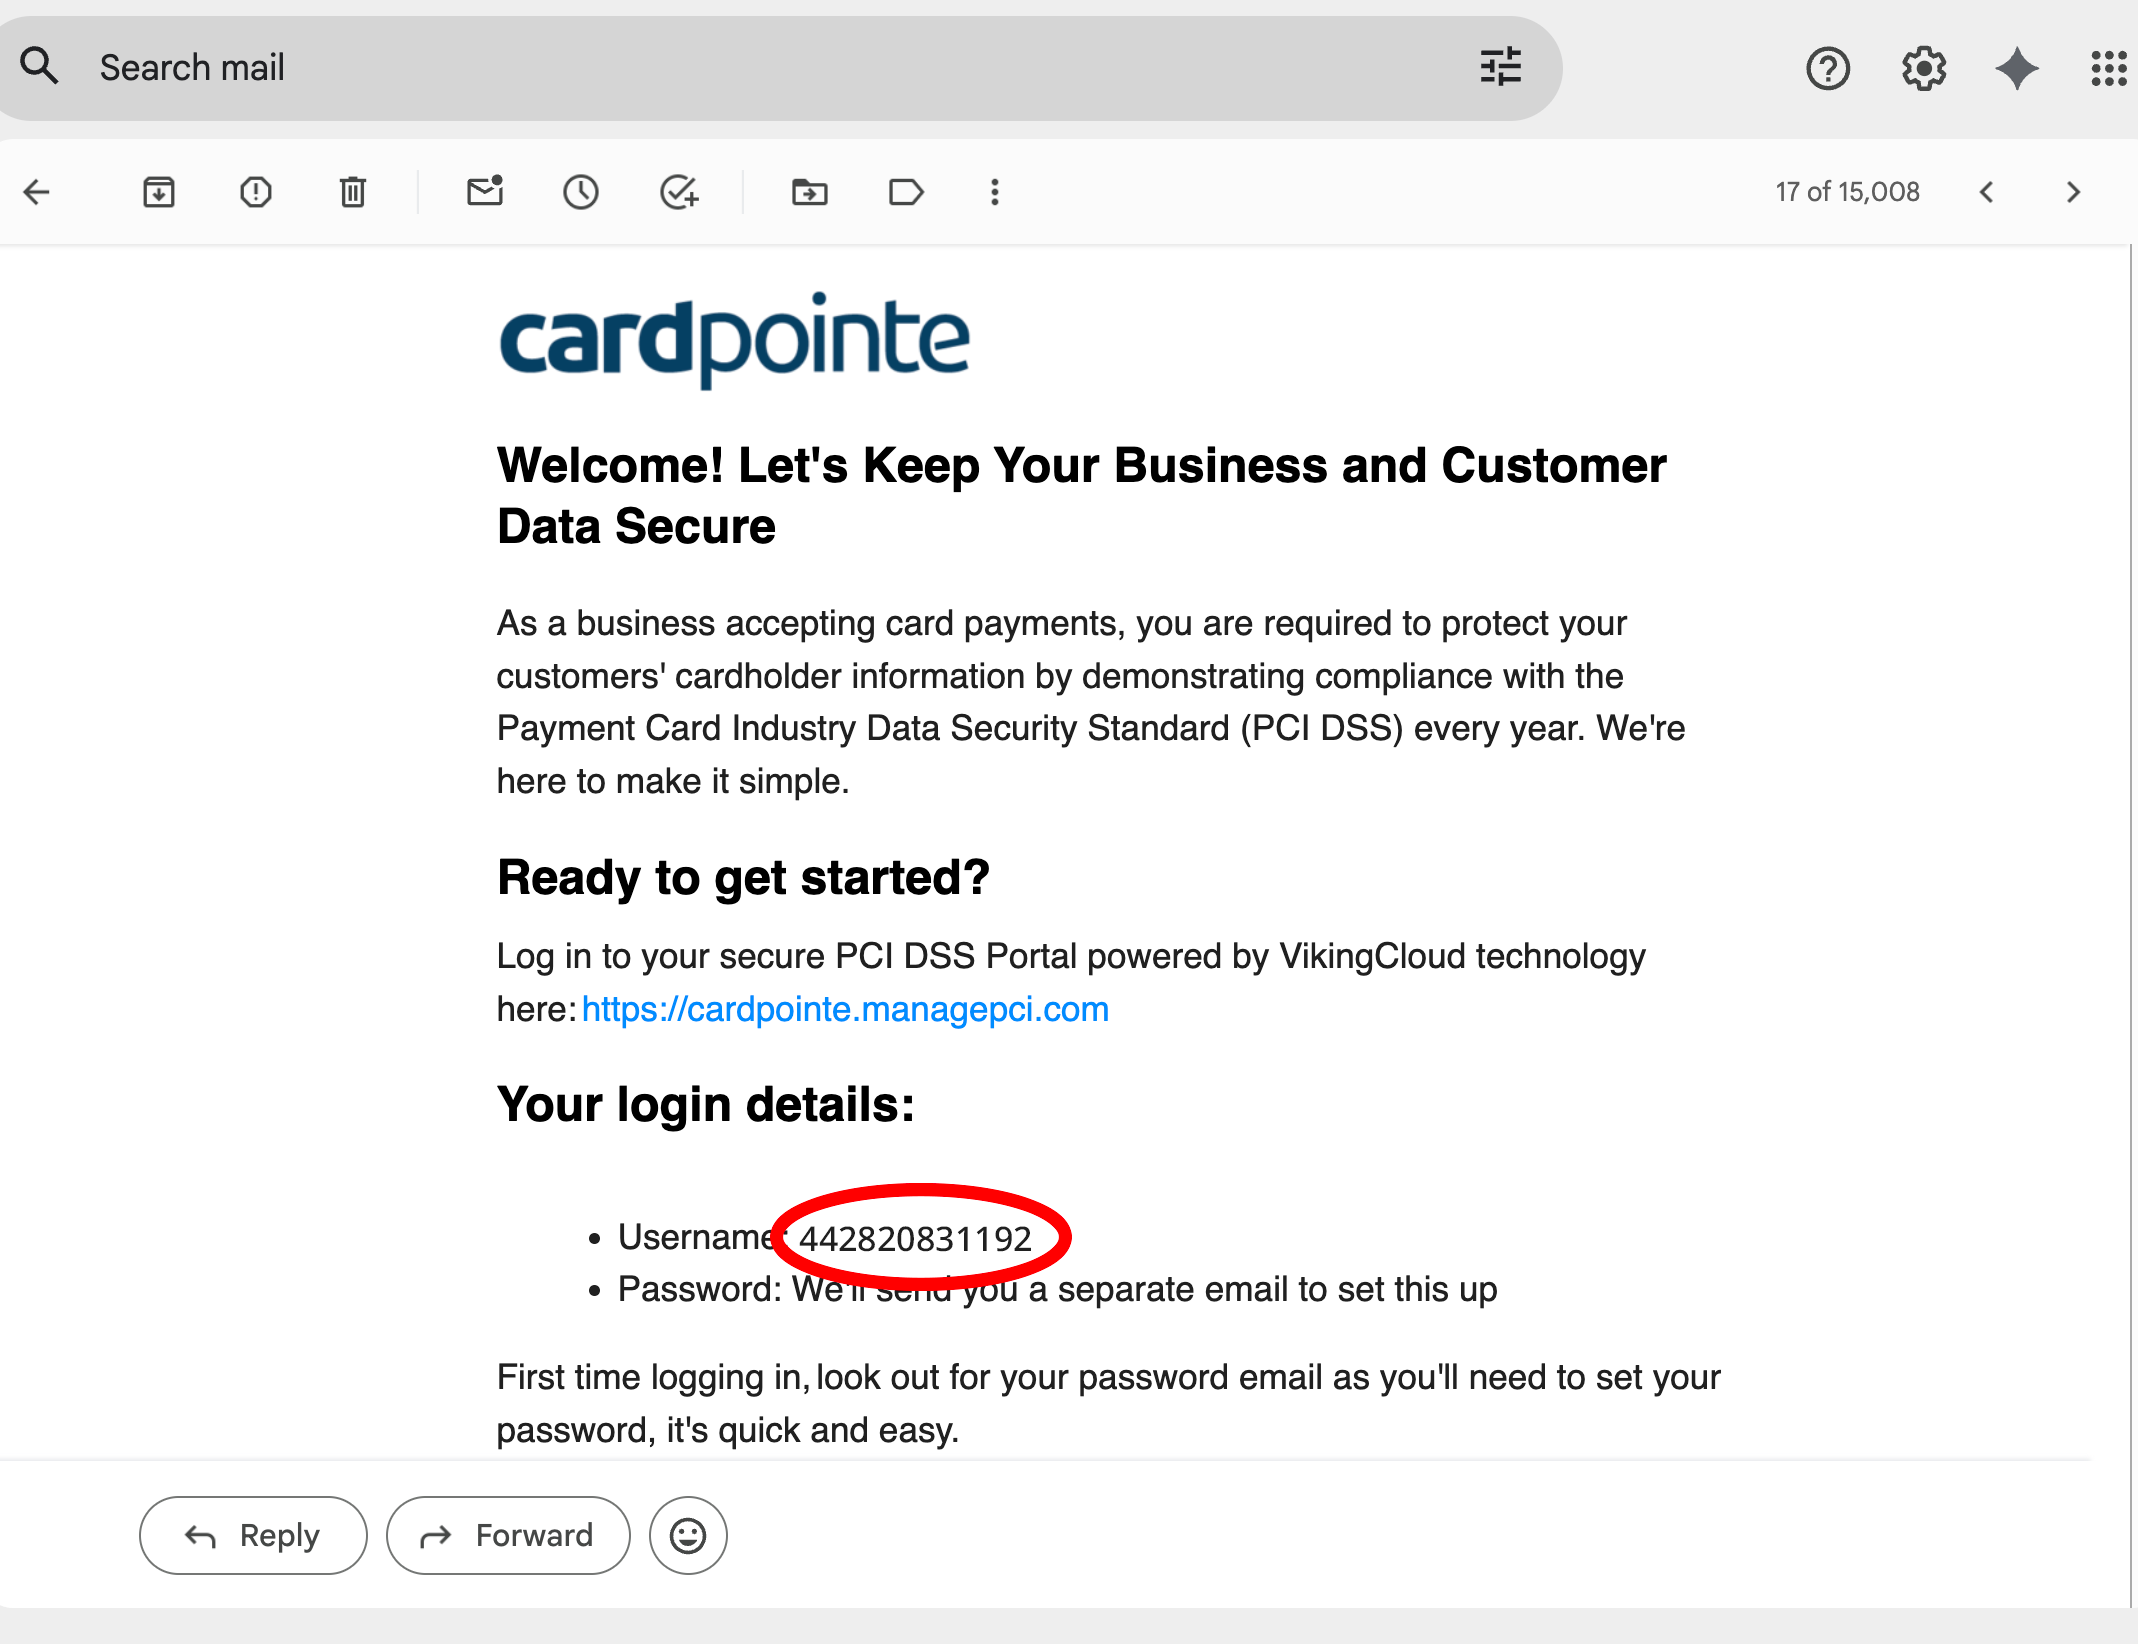This screenshot has height=1644, width=2138.
Task: Snooze this email with clock icon
Action: 581,192
